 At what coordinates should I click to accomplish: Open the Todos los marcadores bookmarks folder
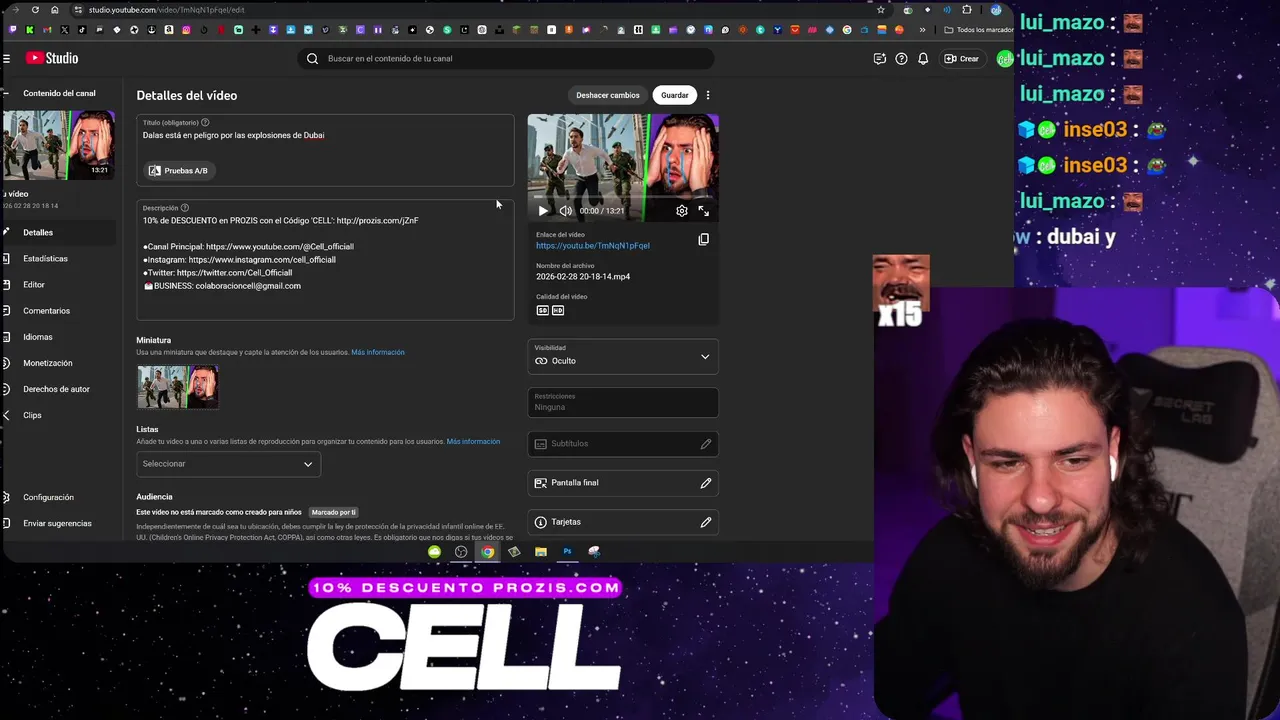[979, 30]
